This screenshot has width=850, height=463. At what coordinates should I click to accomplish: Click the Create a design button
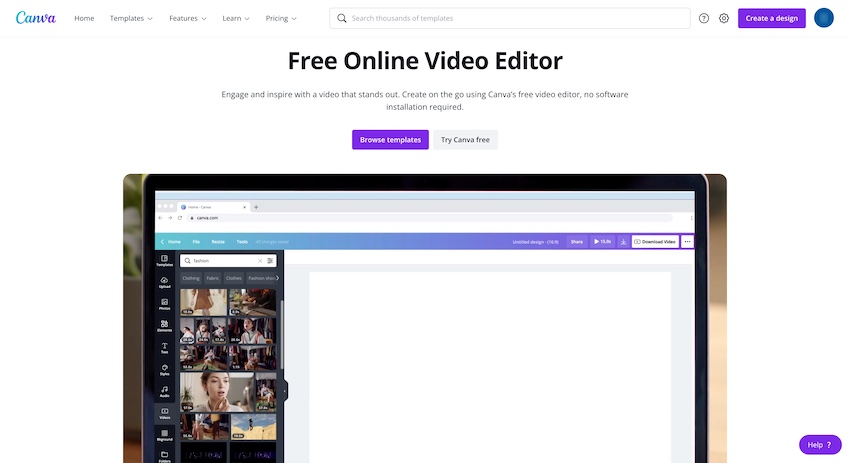point(771,18)
